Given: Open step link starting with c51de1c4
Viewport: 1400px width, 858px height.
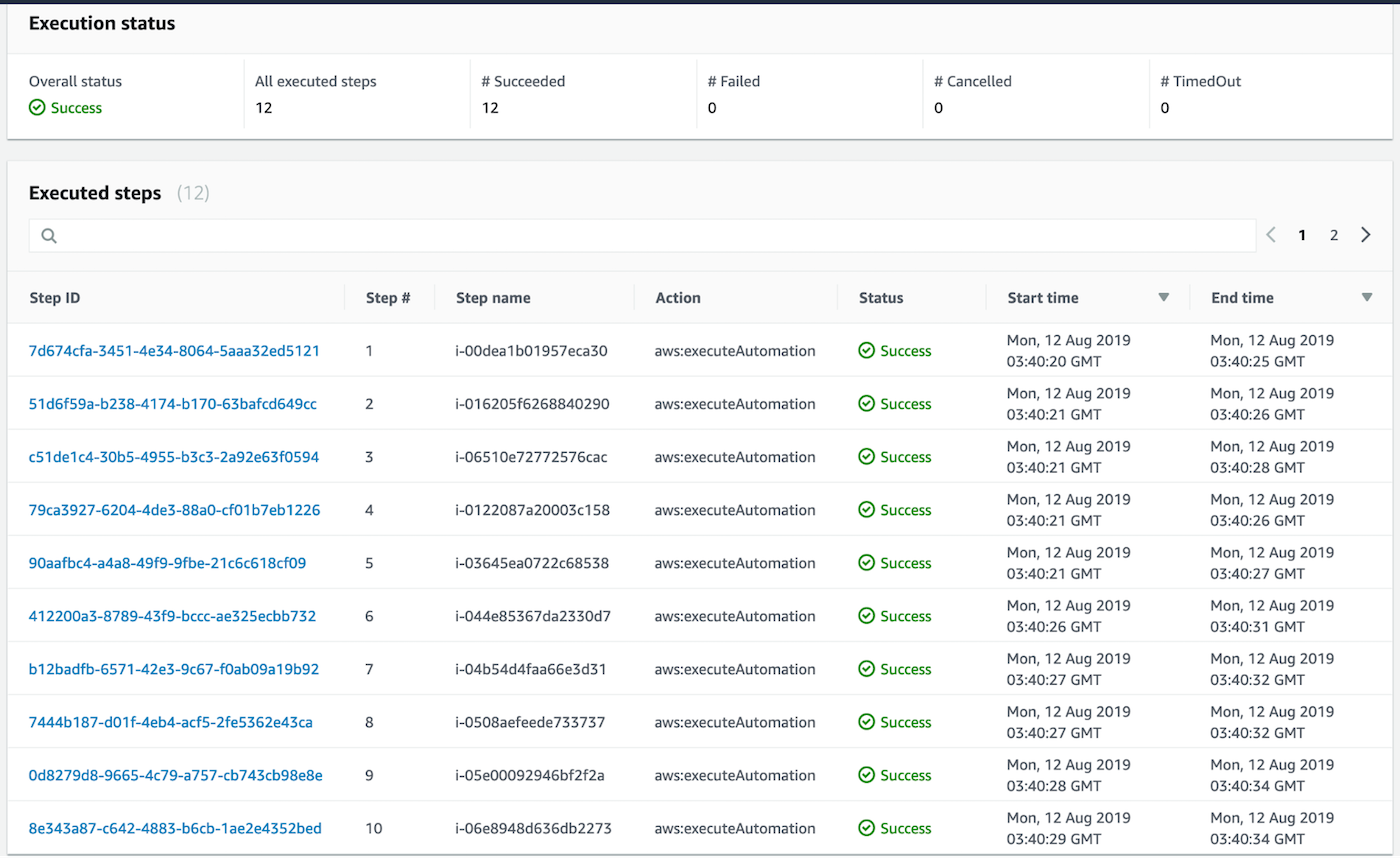Looking at the screenshot, I should click(x=174, y=457).
